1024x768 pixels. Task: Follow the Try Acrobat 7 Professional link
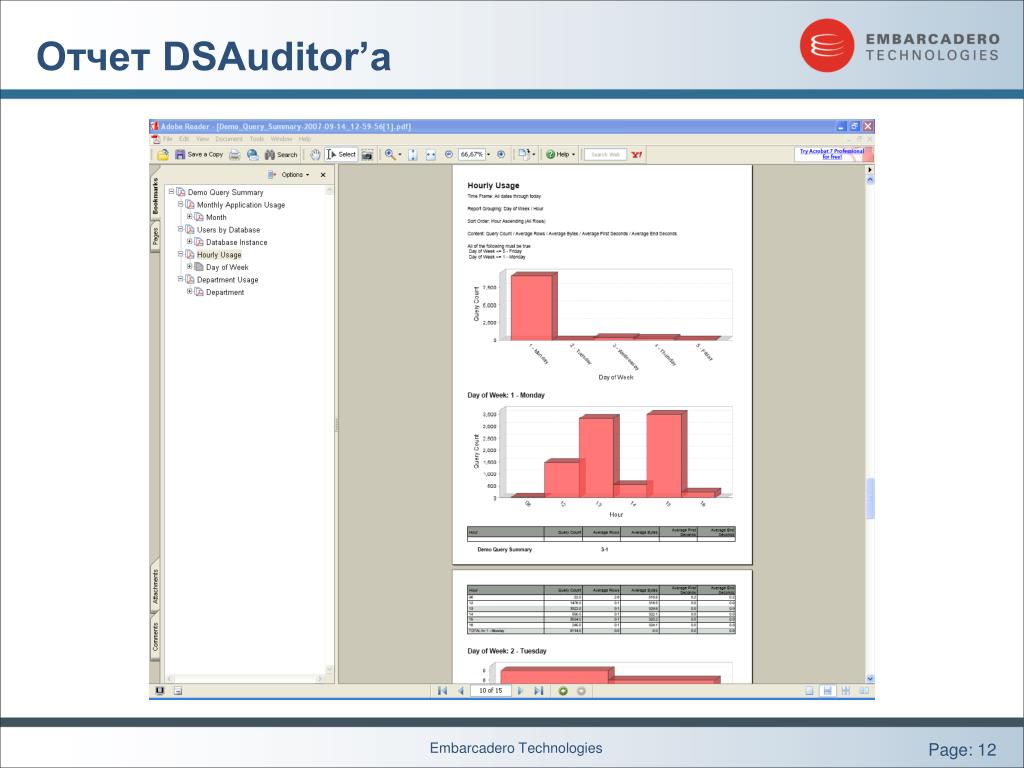point(832,154)
